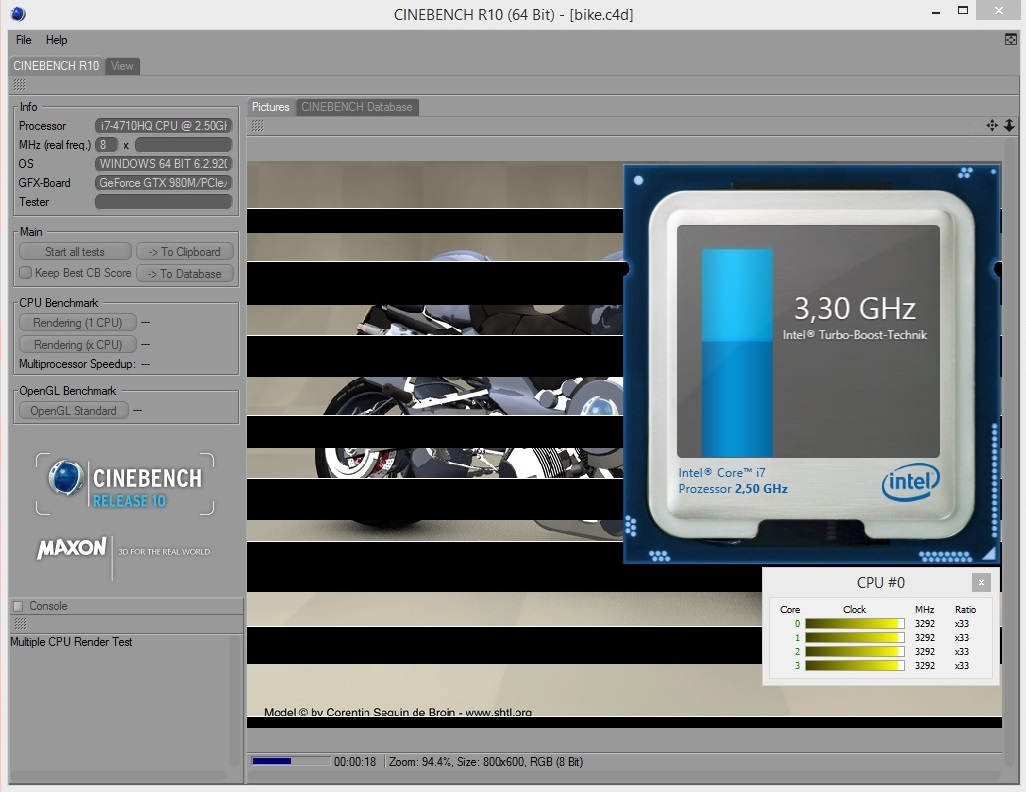Click the grip handle under CINEBENCH R10 tab
The height and width of the screenshot is (792, 1026).
tap(20, 85)
